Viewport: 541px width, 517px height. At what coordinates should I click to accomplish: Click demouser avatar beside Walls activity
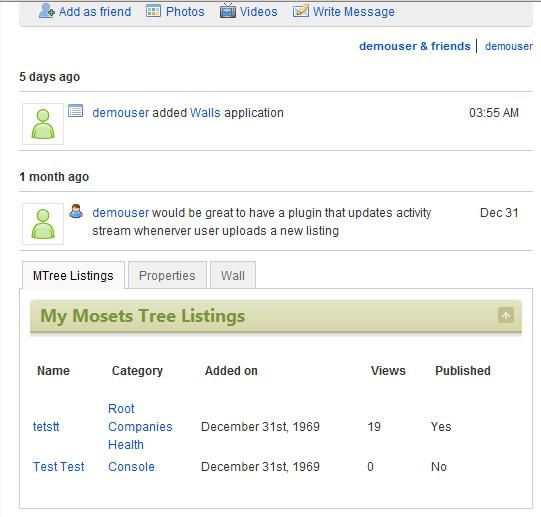point(43,124)
